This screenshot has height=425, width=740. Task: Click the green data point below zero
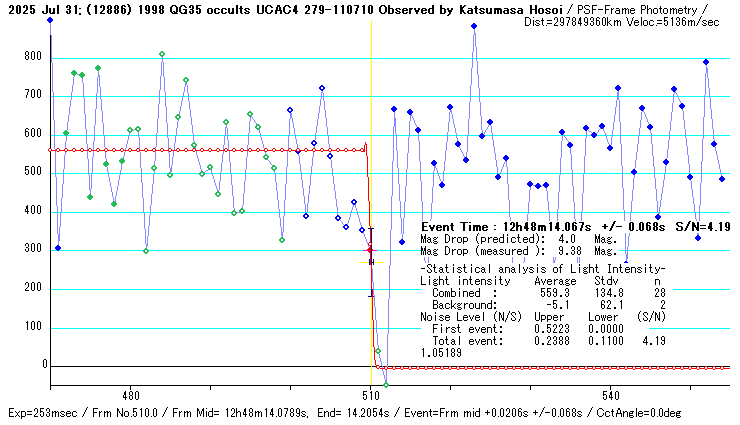click(x=386, y=384)
